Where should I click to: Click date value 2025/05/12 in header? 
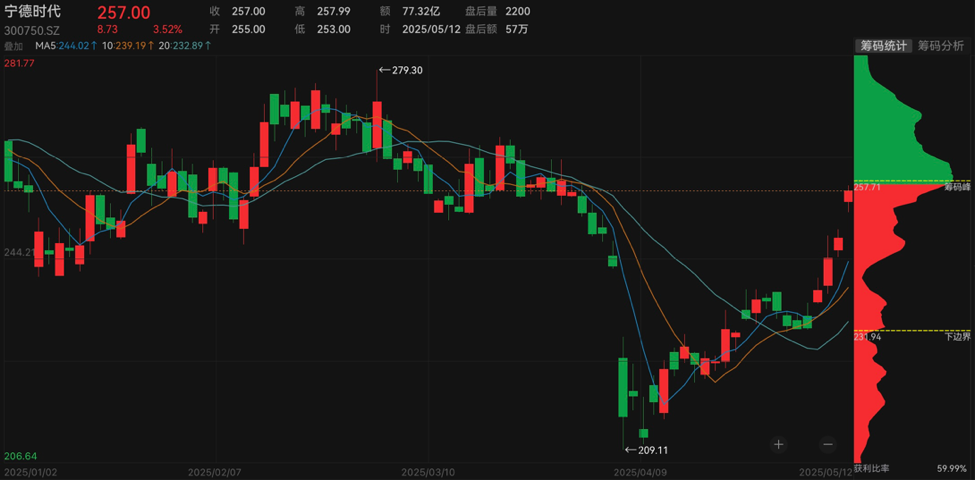click(432, 29)
